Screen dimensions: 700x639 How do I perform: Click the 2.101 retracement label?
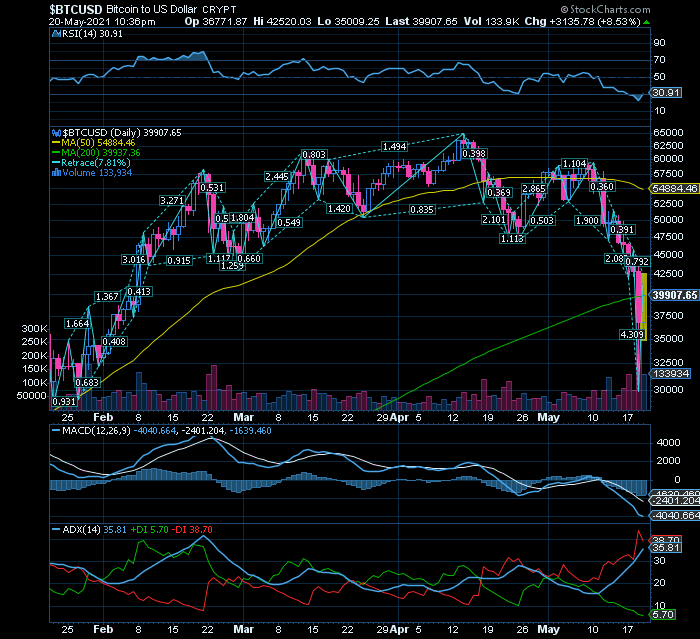coord(494,220)
